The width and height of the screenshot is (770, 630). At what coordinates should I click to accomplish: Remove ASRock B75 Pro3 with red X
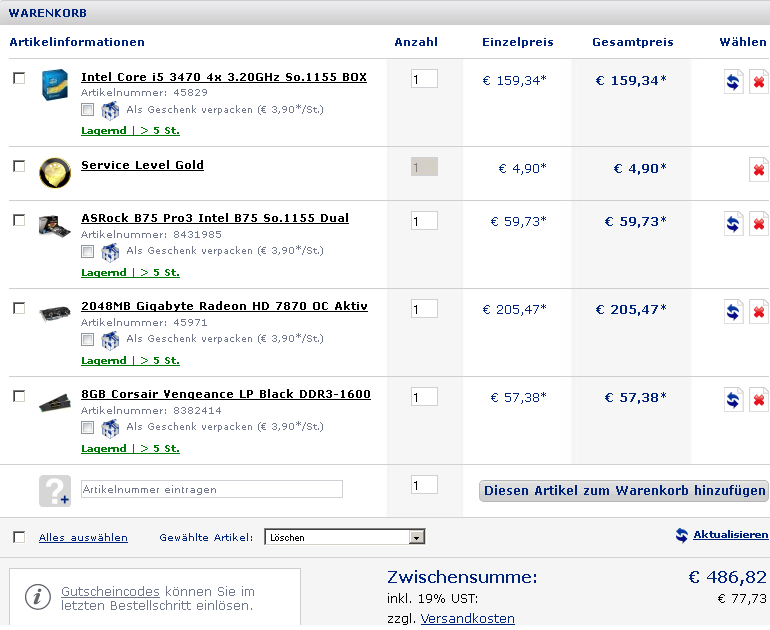coord(759,224)
